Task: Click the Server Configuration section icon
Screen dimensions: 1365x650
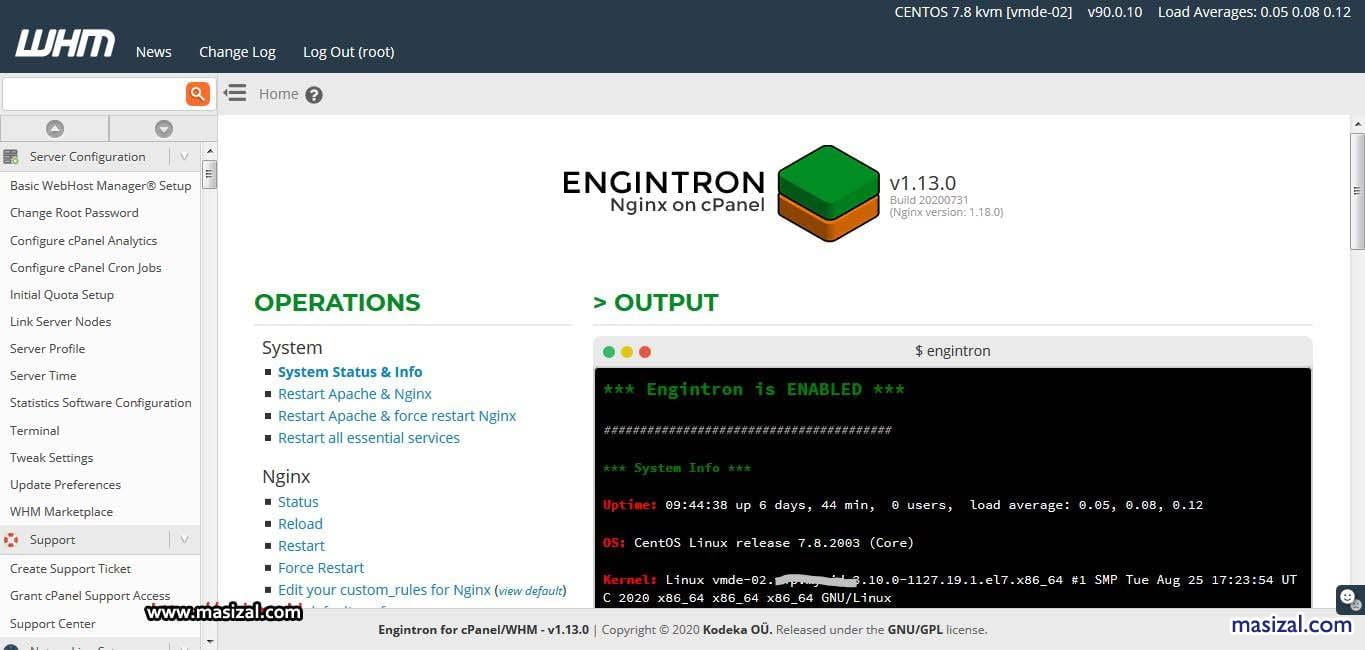Action: click(x=11, y=157)
